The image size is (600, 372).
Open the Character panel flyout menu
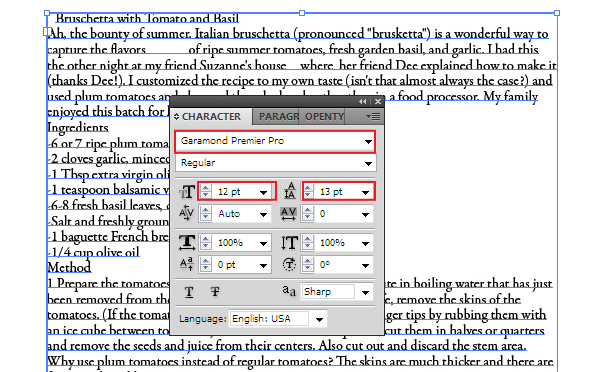coord(373,116)
